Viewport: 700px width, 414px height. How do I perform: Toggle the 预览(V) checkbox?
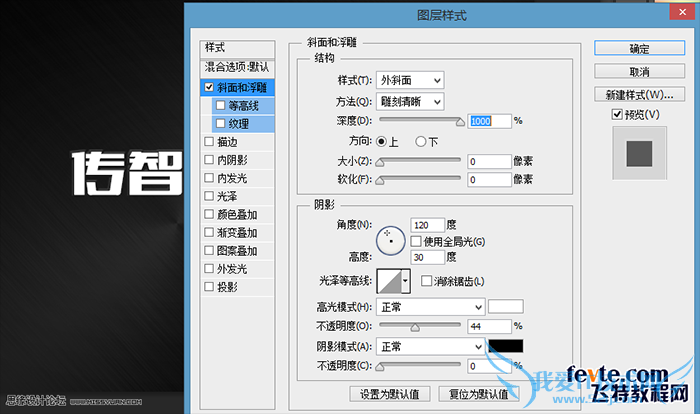tap(617, 115)
